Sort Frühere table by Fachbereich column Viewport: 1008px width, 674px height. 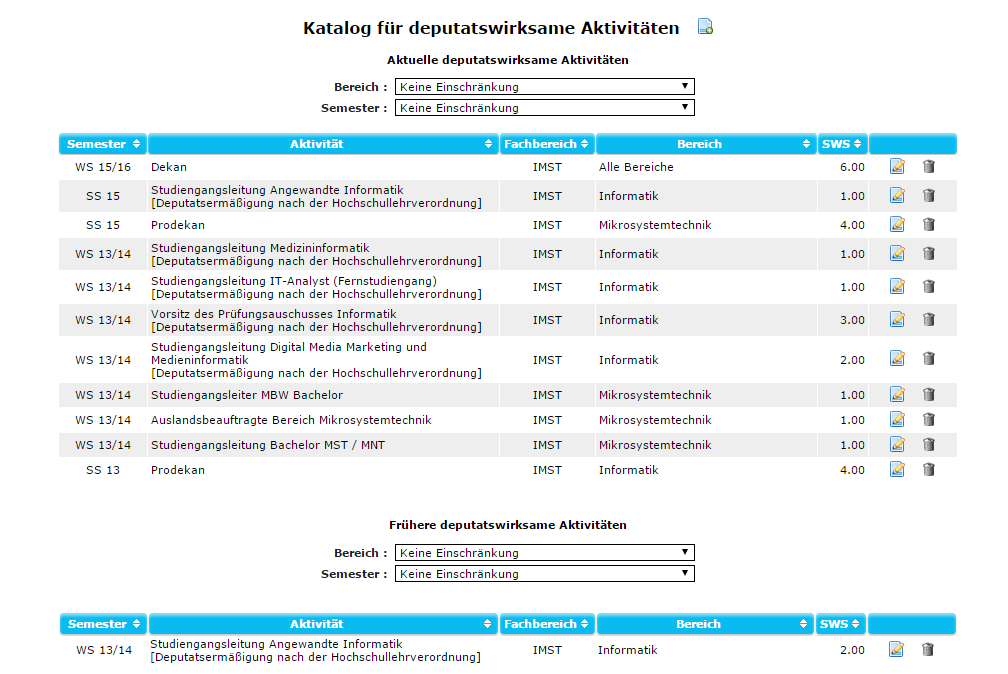coord(547,624)
